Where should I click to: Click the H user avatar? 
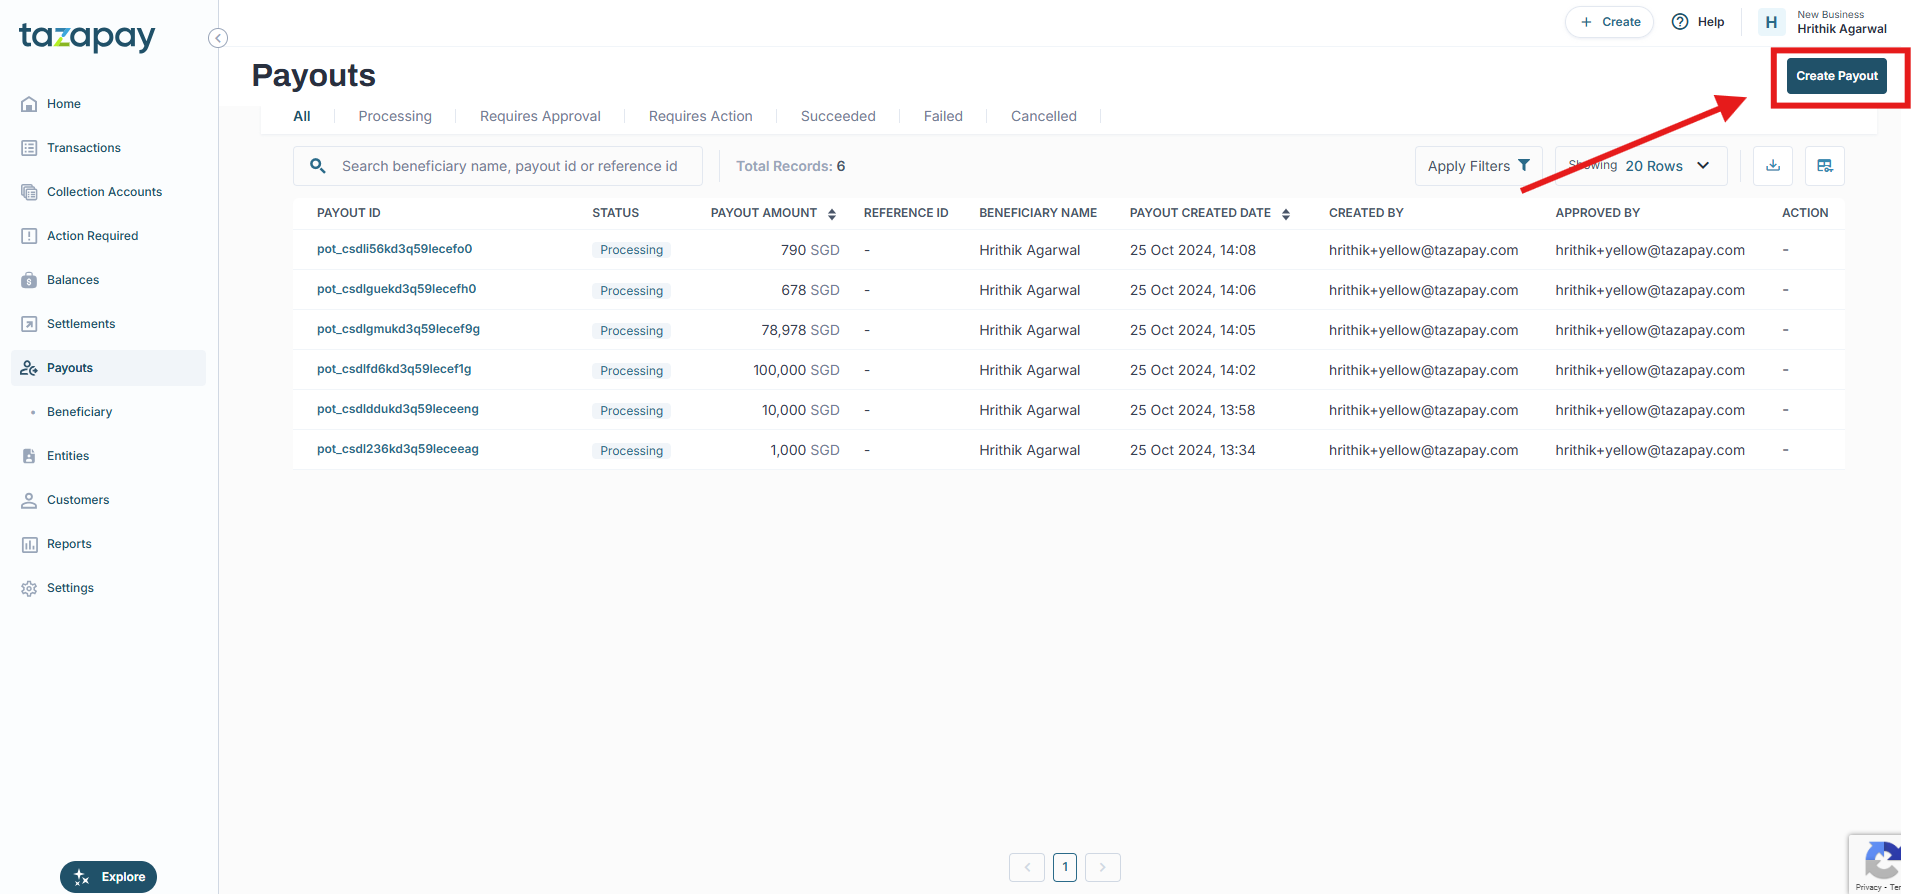pyautogui.click(x=1771, y=22)
